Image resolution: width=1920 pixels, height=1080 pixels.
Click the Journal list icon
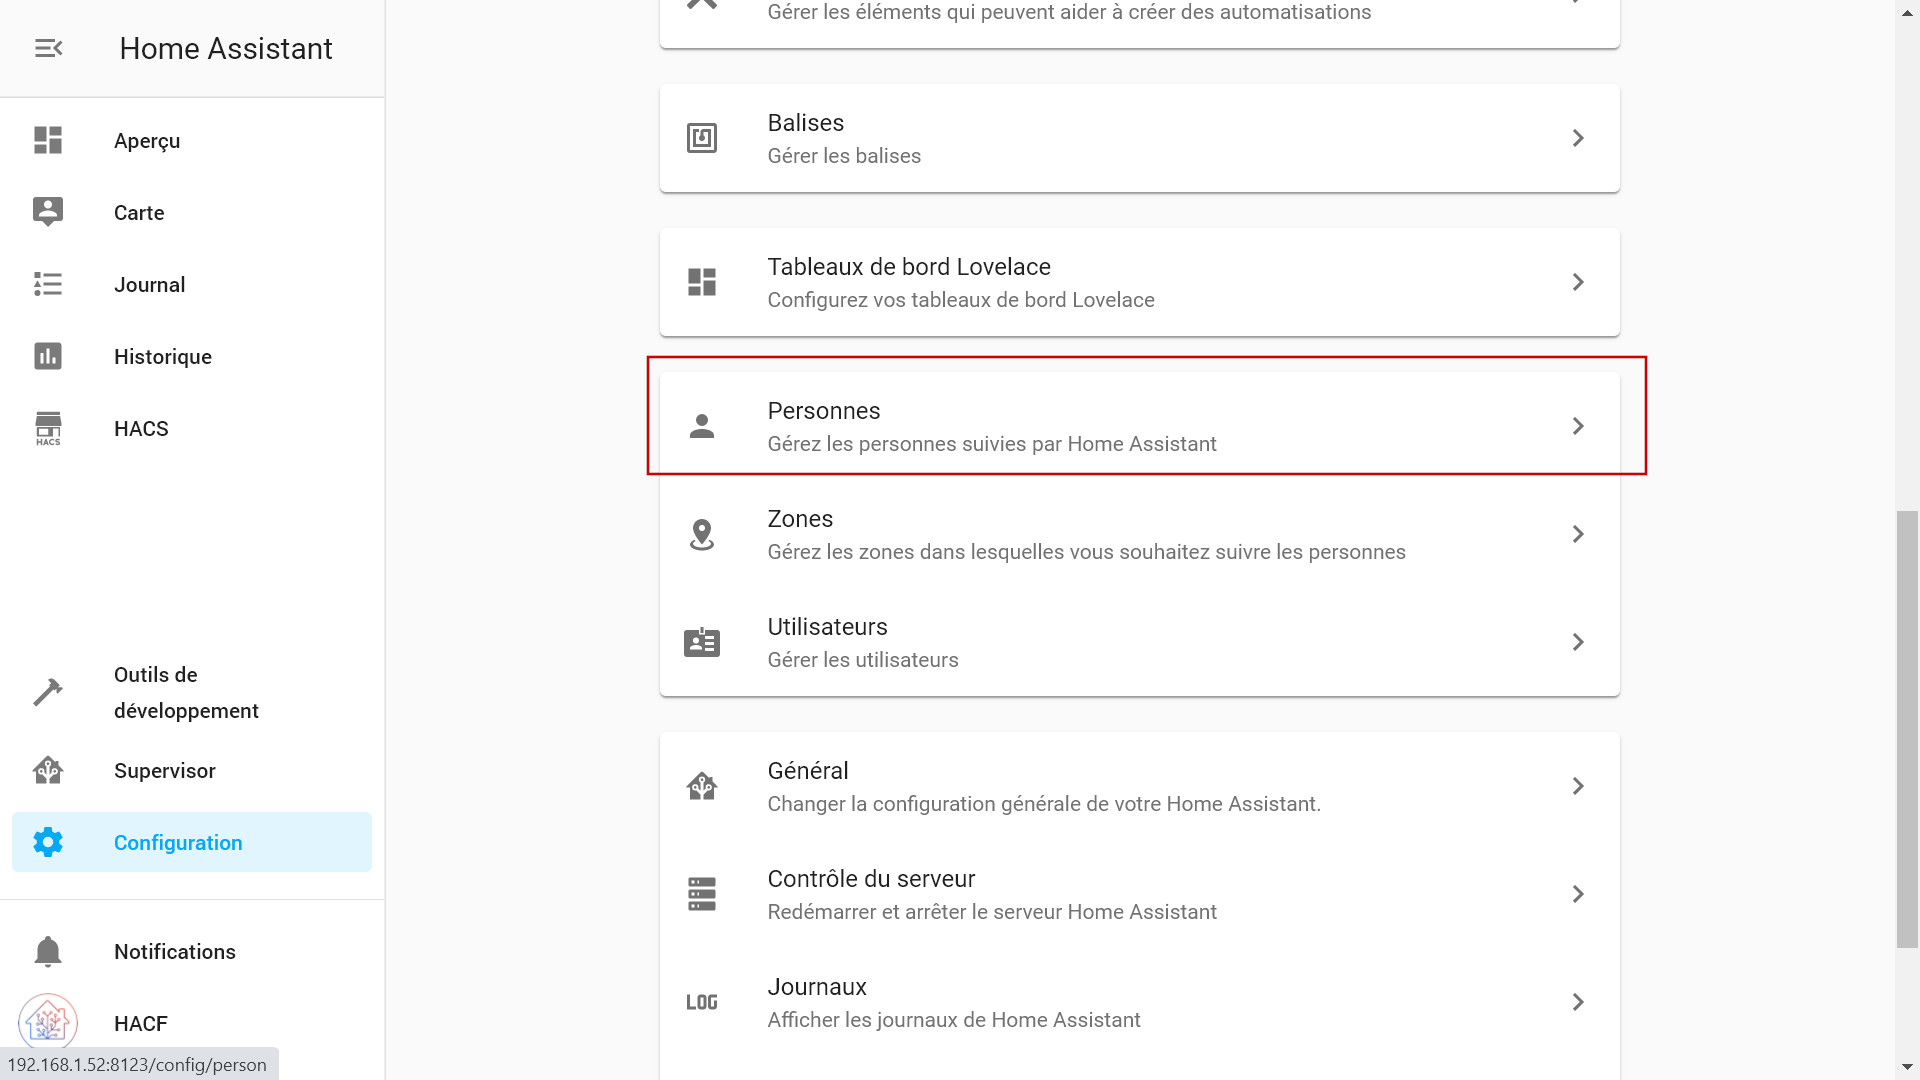[48, 284]
